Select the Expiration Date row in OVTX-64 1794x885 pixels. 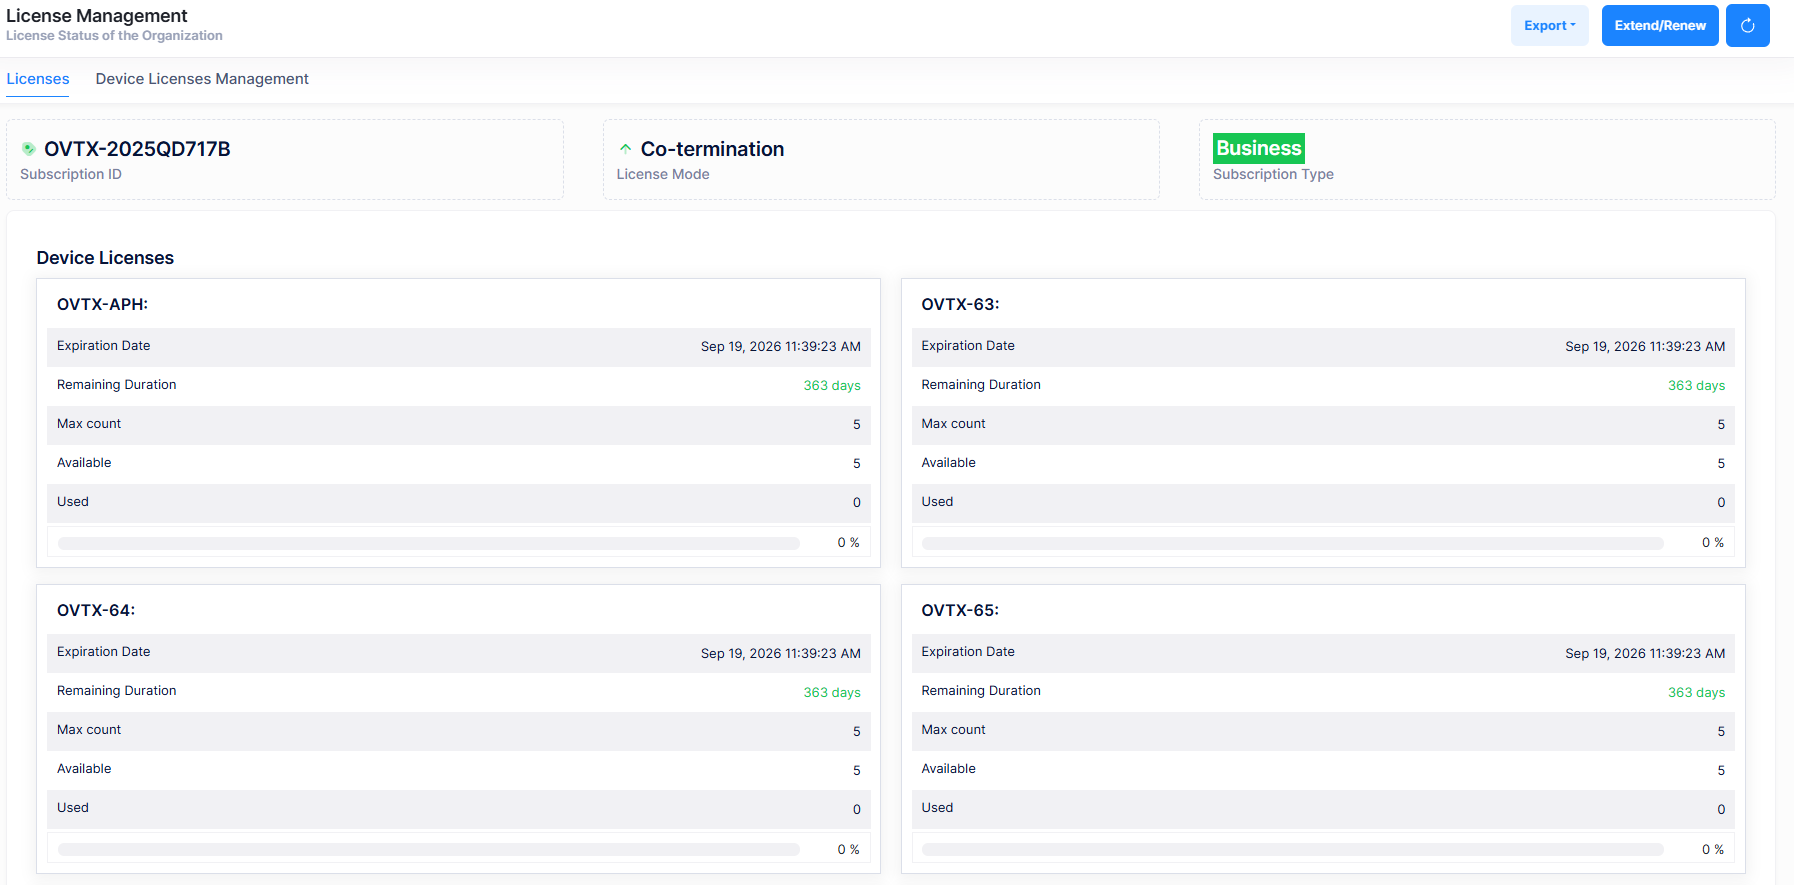[x=458, y=652]
